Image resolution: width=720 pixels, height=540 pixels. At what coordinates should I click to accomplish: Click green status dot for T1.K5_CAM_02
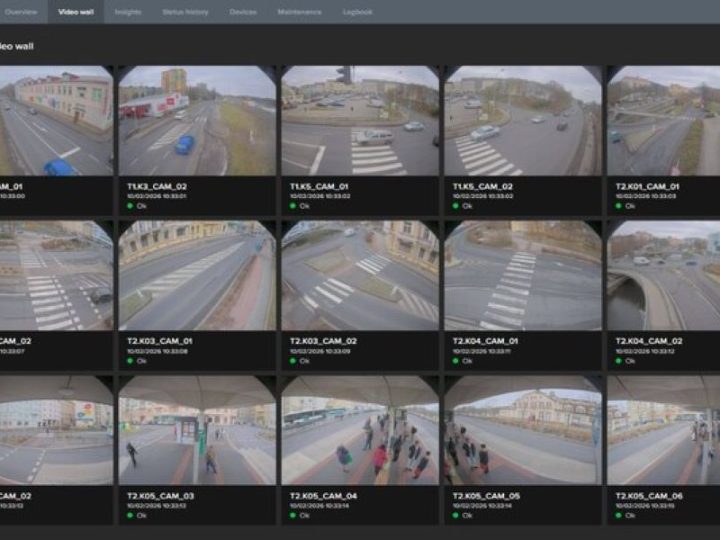(x=456, y=206)
